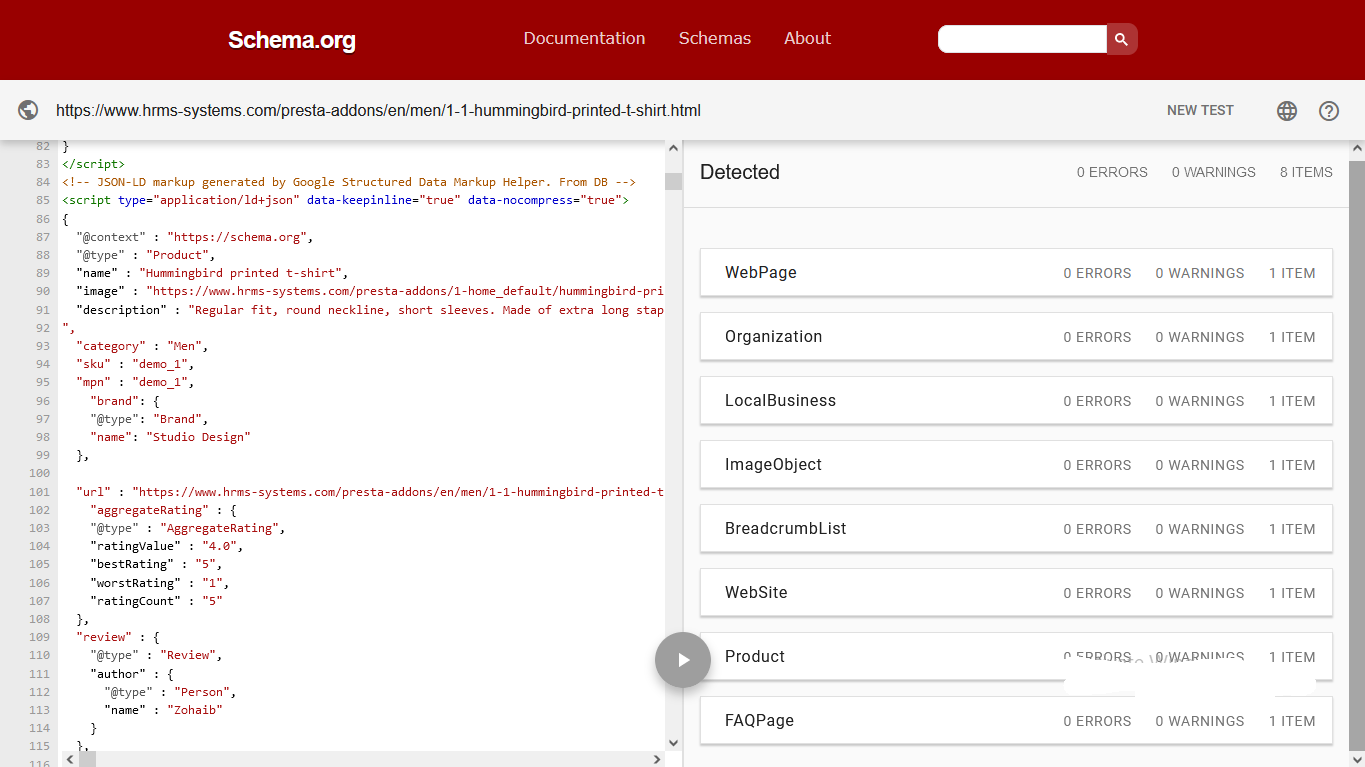Click the code pane scroll down arrow
Screen dimensions: 1365x767
(x=673, y=743)
